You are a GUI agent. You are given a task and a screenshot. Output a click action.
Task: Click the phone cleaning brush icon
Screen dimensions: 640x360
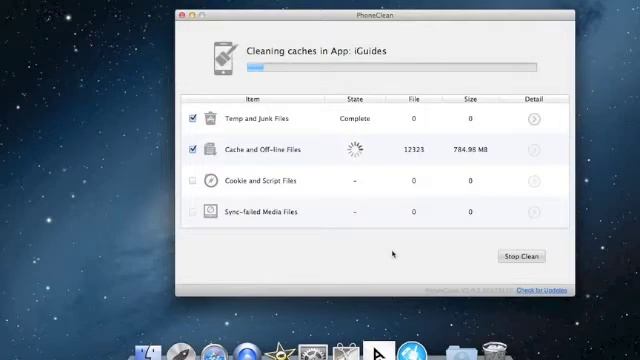tap(225, 58)
